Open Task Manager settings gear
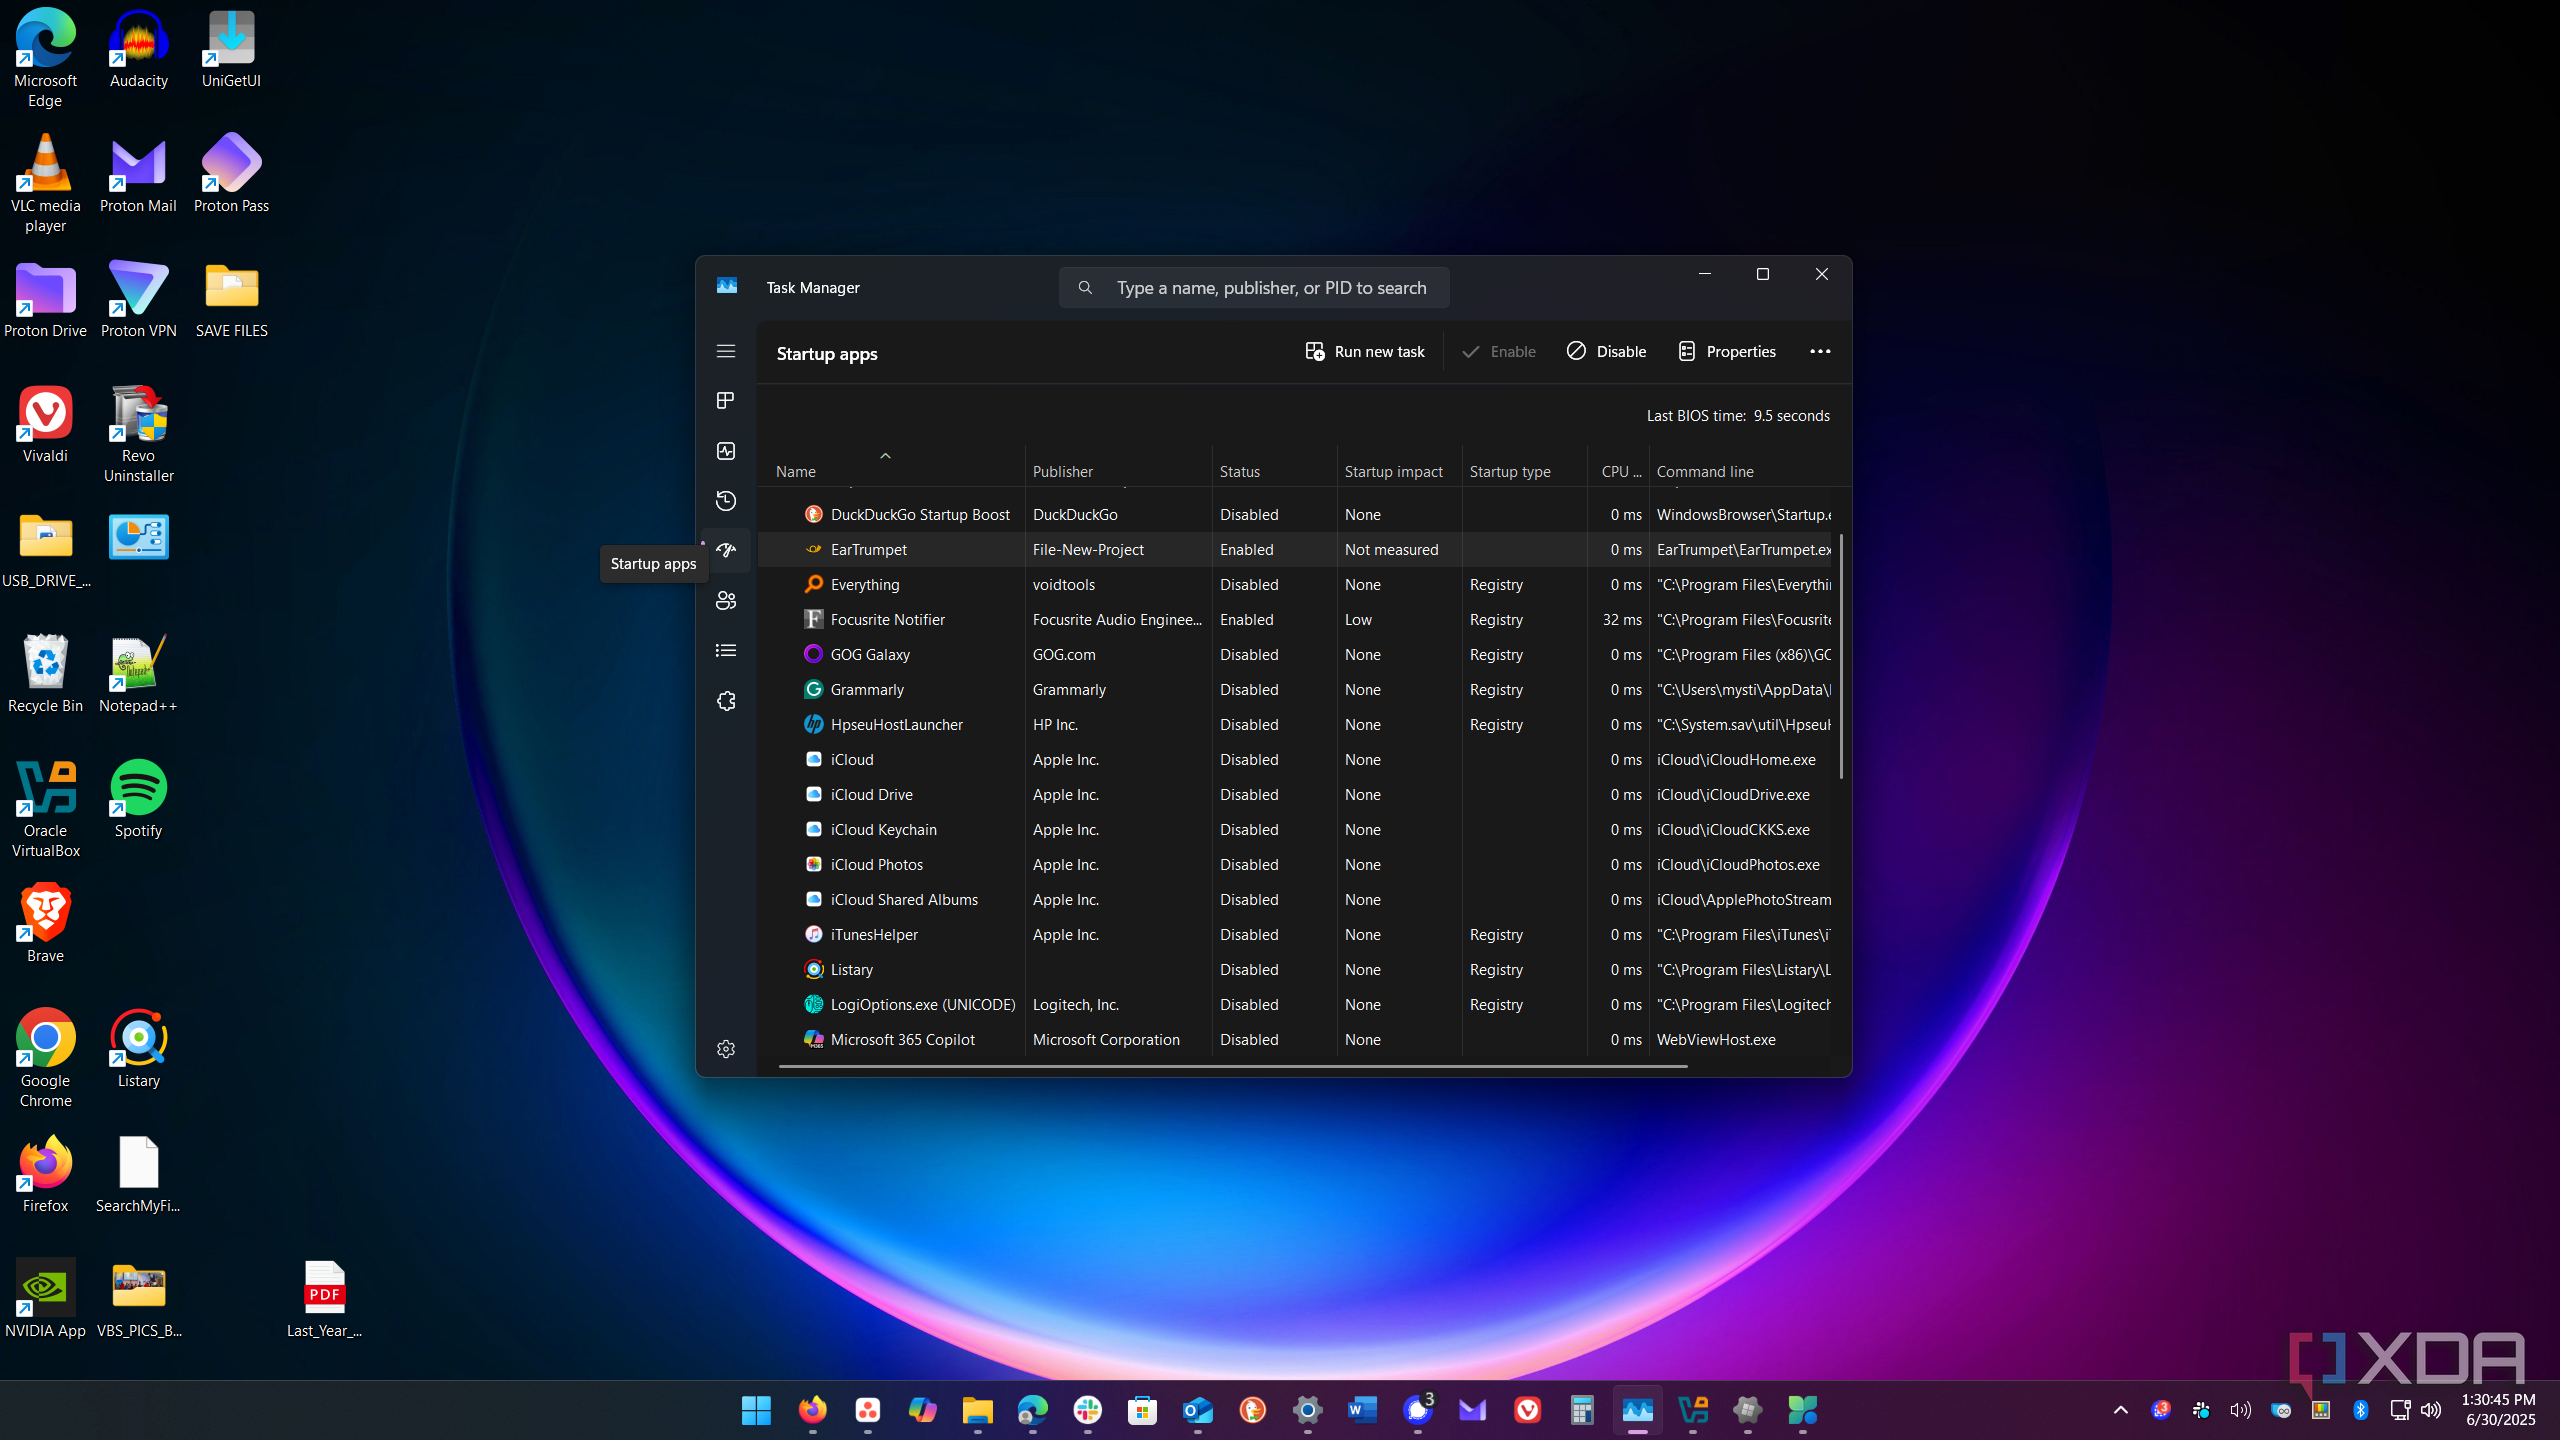 coord(726,1049)
